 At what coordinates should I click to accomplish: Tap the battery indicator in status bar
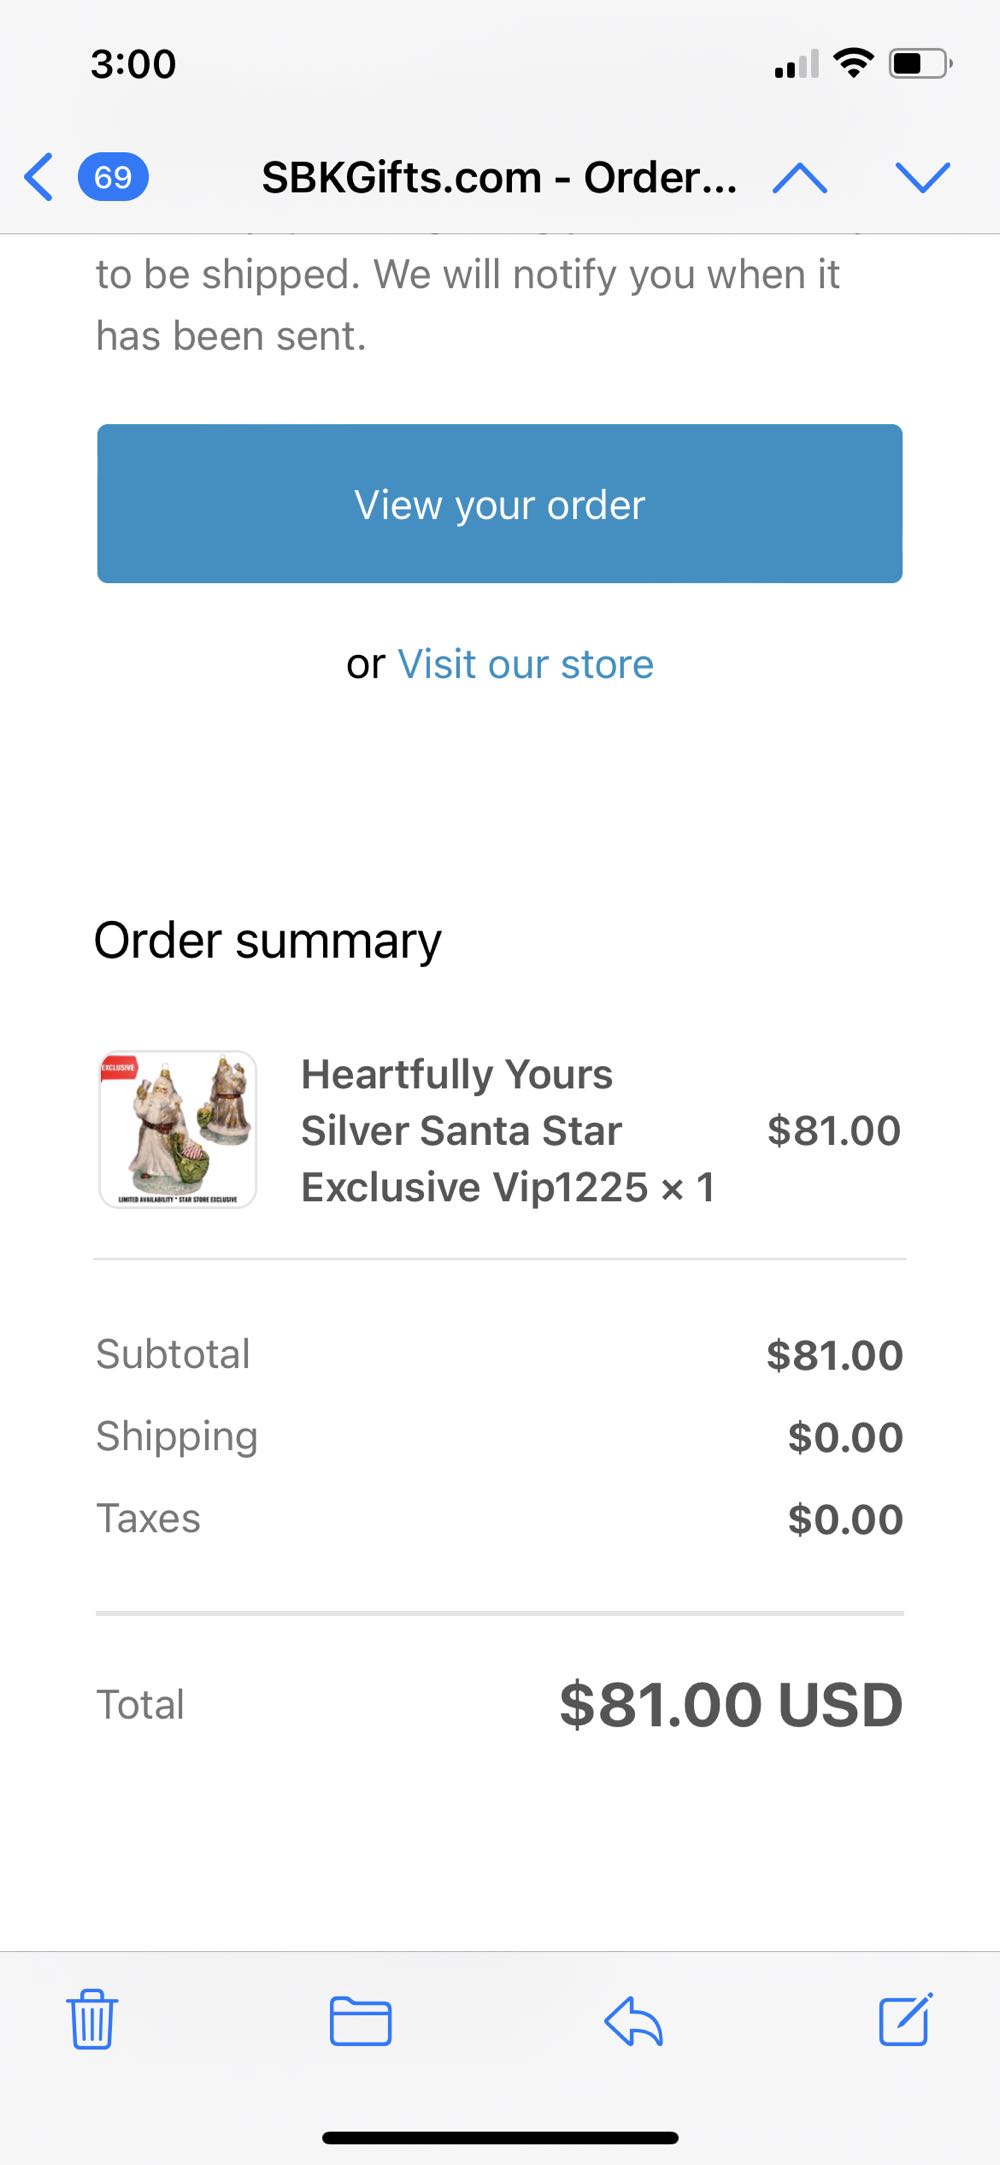tap(920, 64)
